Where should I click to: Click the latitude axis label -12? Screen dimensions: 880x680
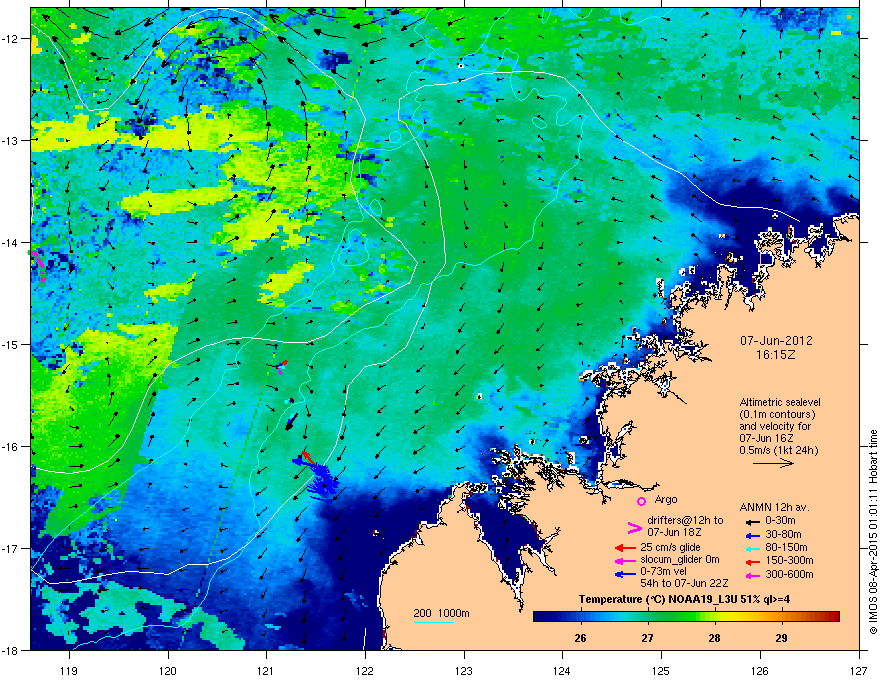click(11, 39)
